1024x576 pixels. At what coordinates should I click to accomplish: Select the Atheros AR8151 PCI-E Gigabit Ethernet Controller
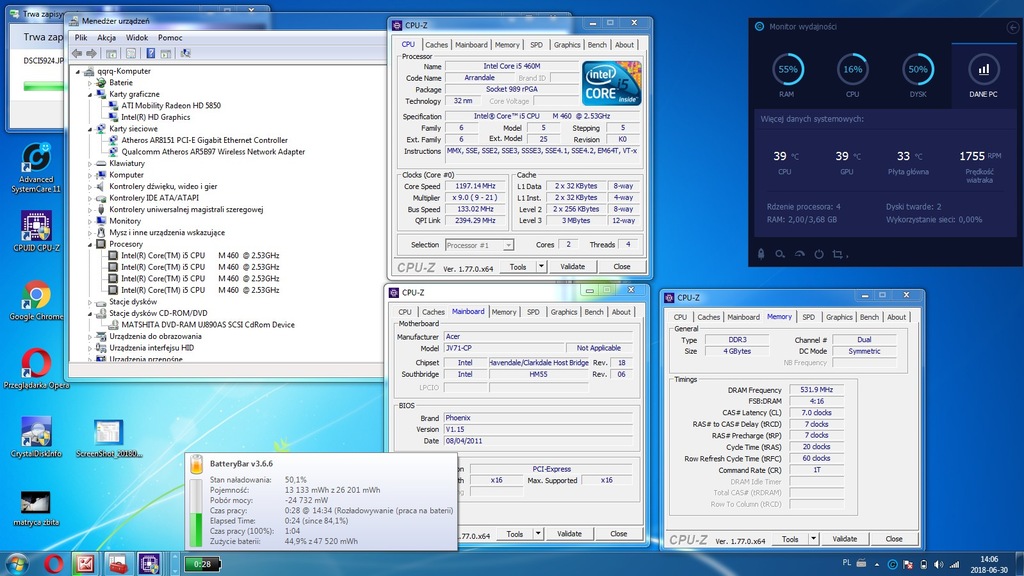[204, 140]
